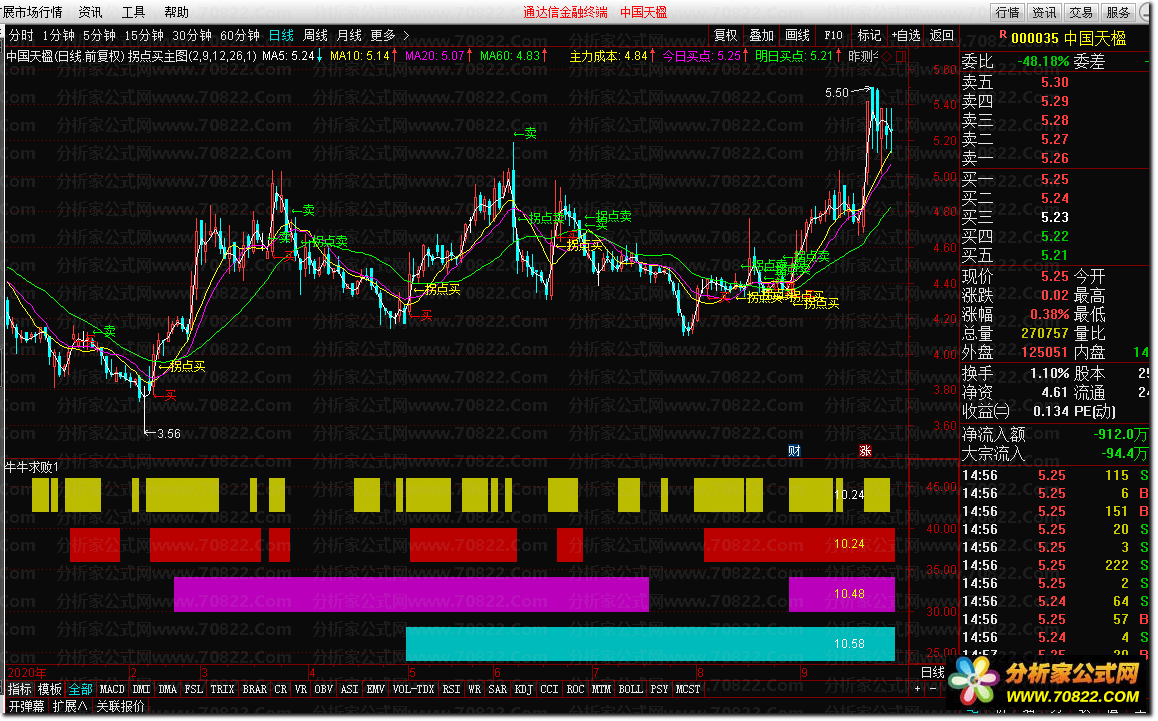The height and width of the screenshot is (721, 1158).
Task: Switch to the 30分钟 period
Action: (x=191, y=35)
